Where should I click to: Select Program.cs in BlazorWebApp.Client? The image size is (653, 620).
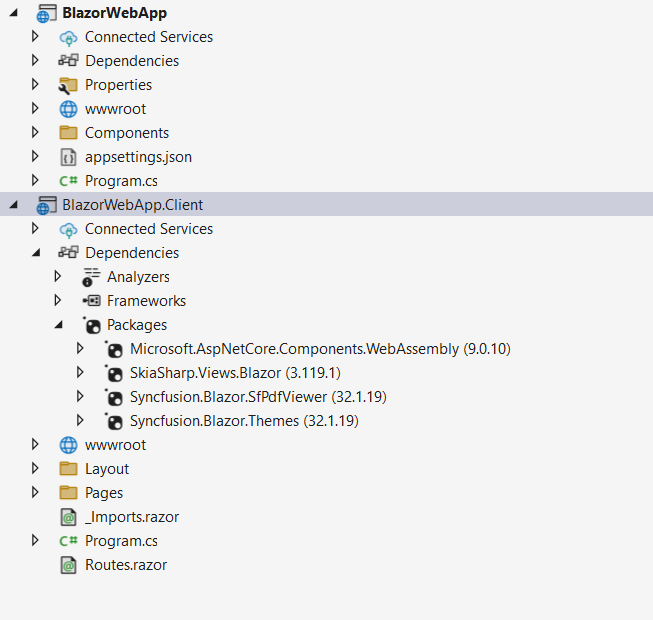pos(121,541)
